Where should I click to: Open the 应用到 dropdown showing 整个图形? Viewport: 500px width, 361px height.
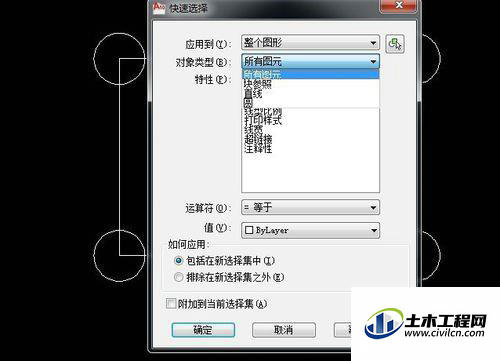pyautogui.click(x=310, y=43)
